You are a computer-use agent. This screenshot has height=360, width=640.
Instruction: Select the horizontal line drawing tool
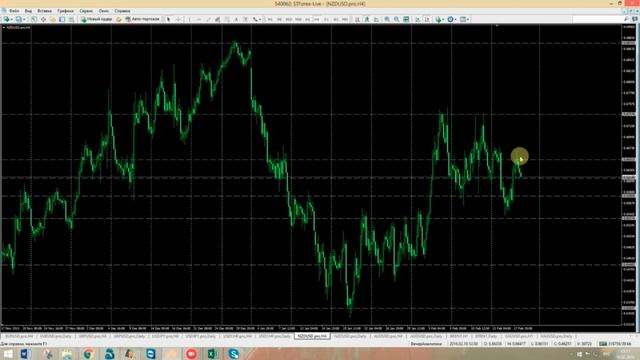coord(199,19)
